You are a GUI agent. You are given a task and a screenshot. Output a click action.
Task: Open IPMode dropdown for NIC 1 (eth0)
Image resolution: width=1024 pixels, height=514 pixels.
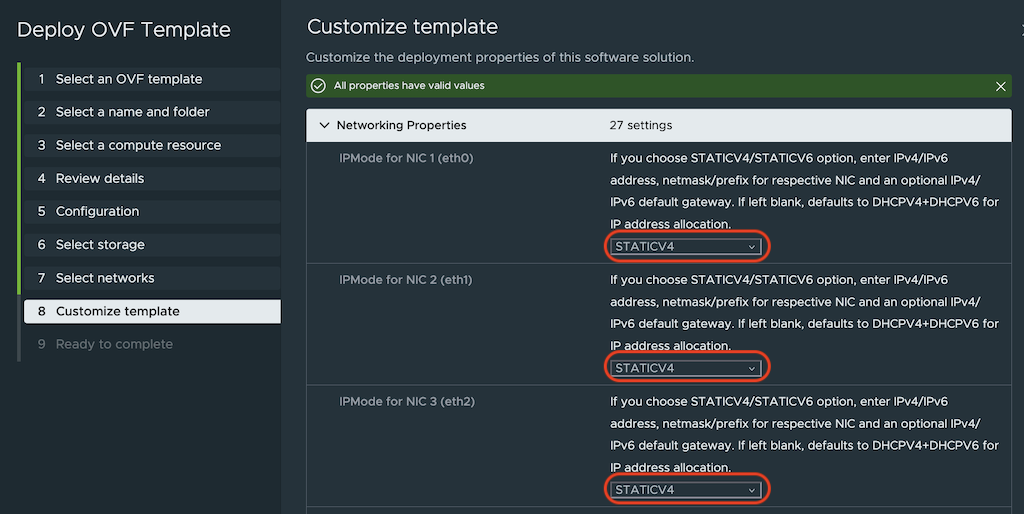click(x=686, y=246)
